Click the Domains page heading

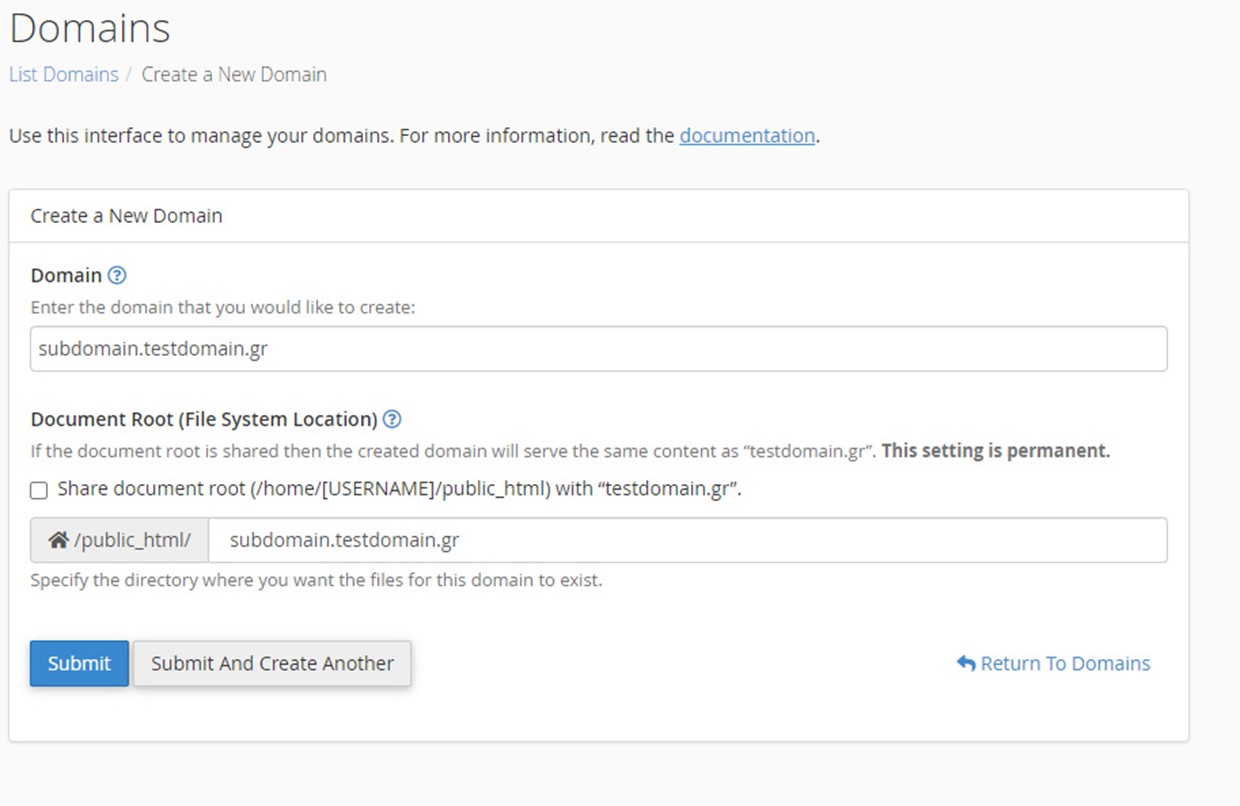(x=90, y=28)
